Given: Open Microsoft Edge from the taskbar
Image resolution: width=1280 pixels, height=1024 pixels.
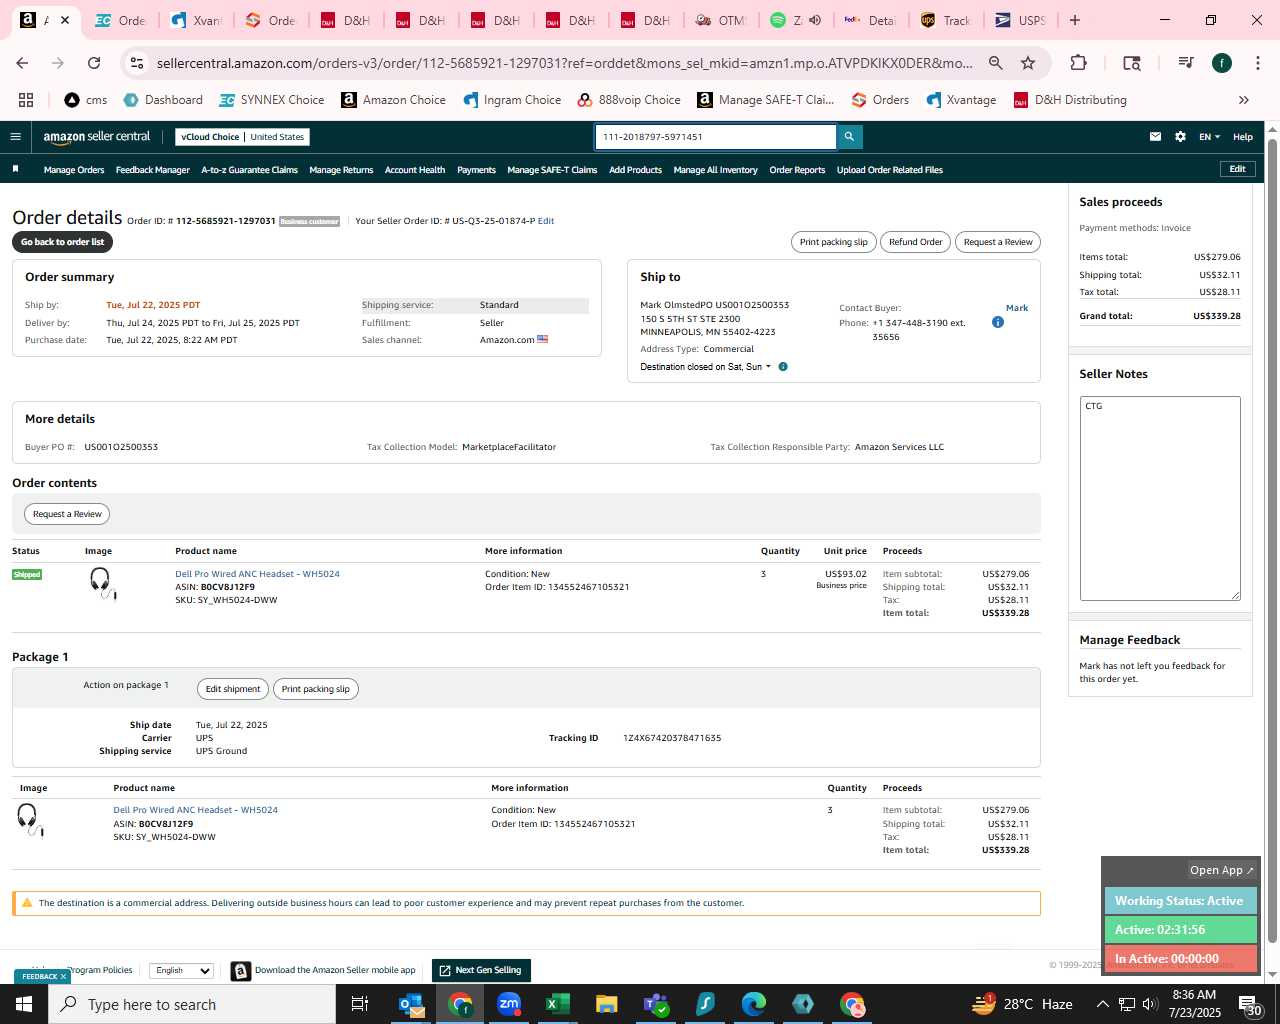Looking at the screenshot, I should coord(753,1004).
